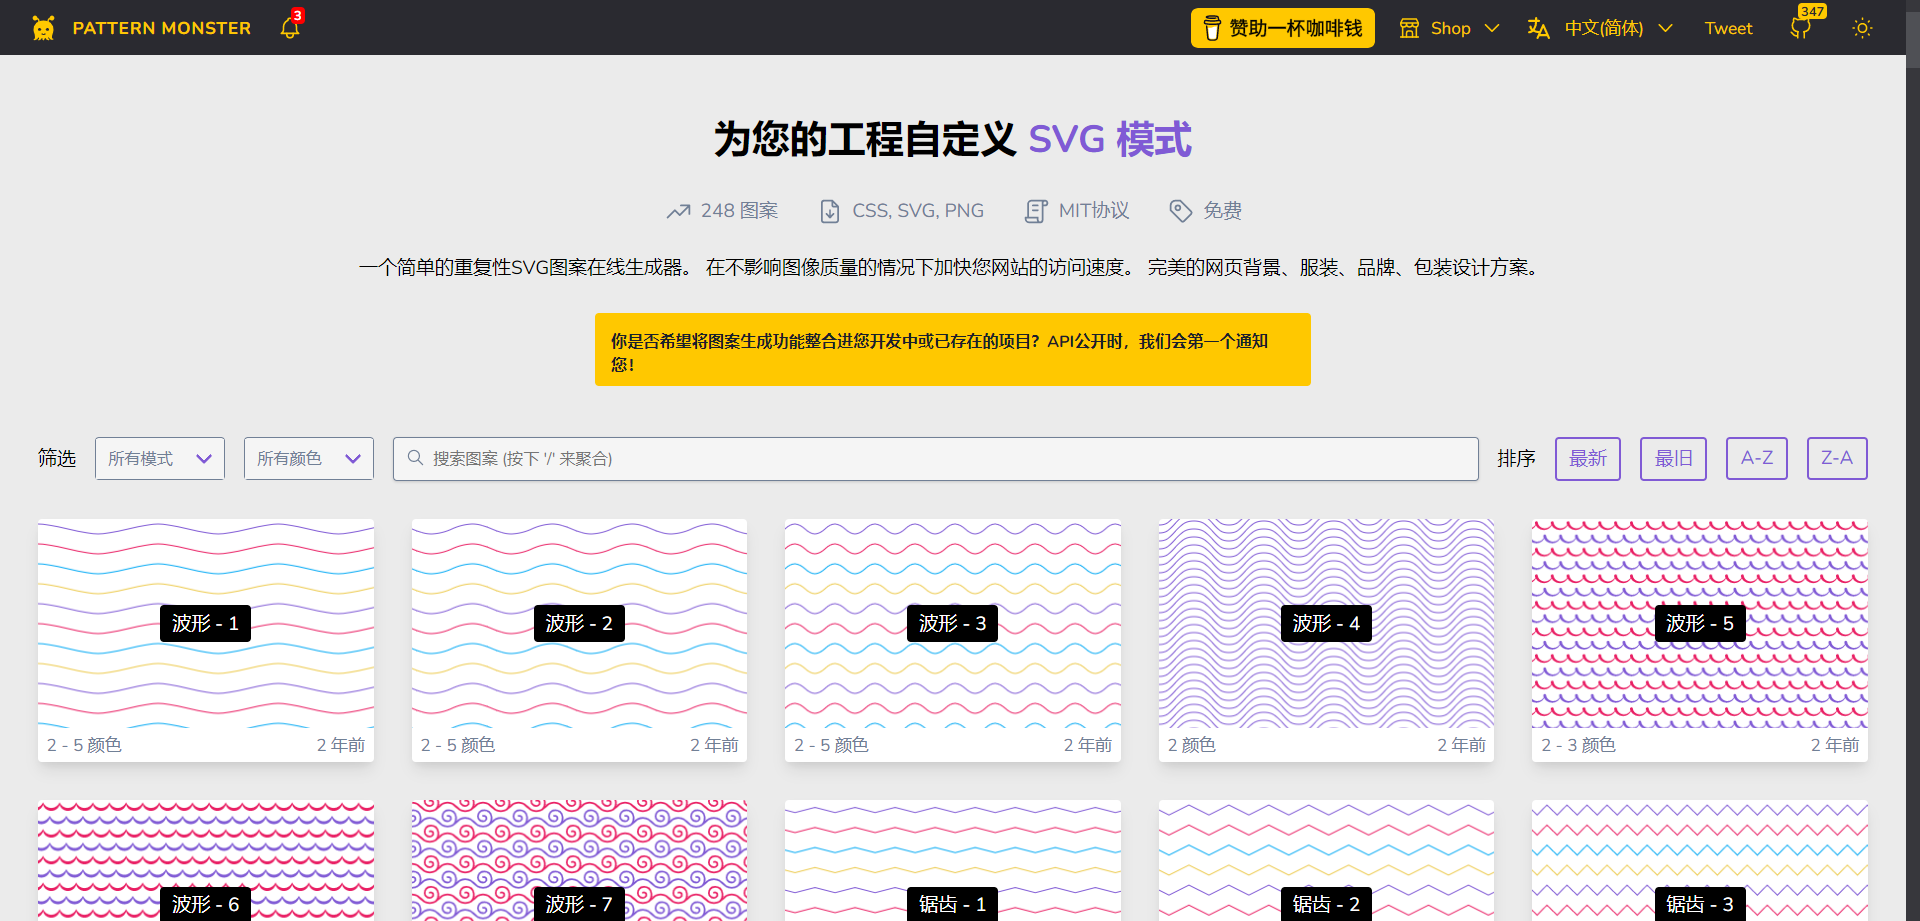Click CSS, SVG, PNG text
Screen dimensions: 1920x921
pyautogui.click(x=918, y=211)
